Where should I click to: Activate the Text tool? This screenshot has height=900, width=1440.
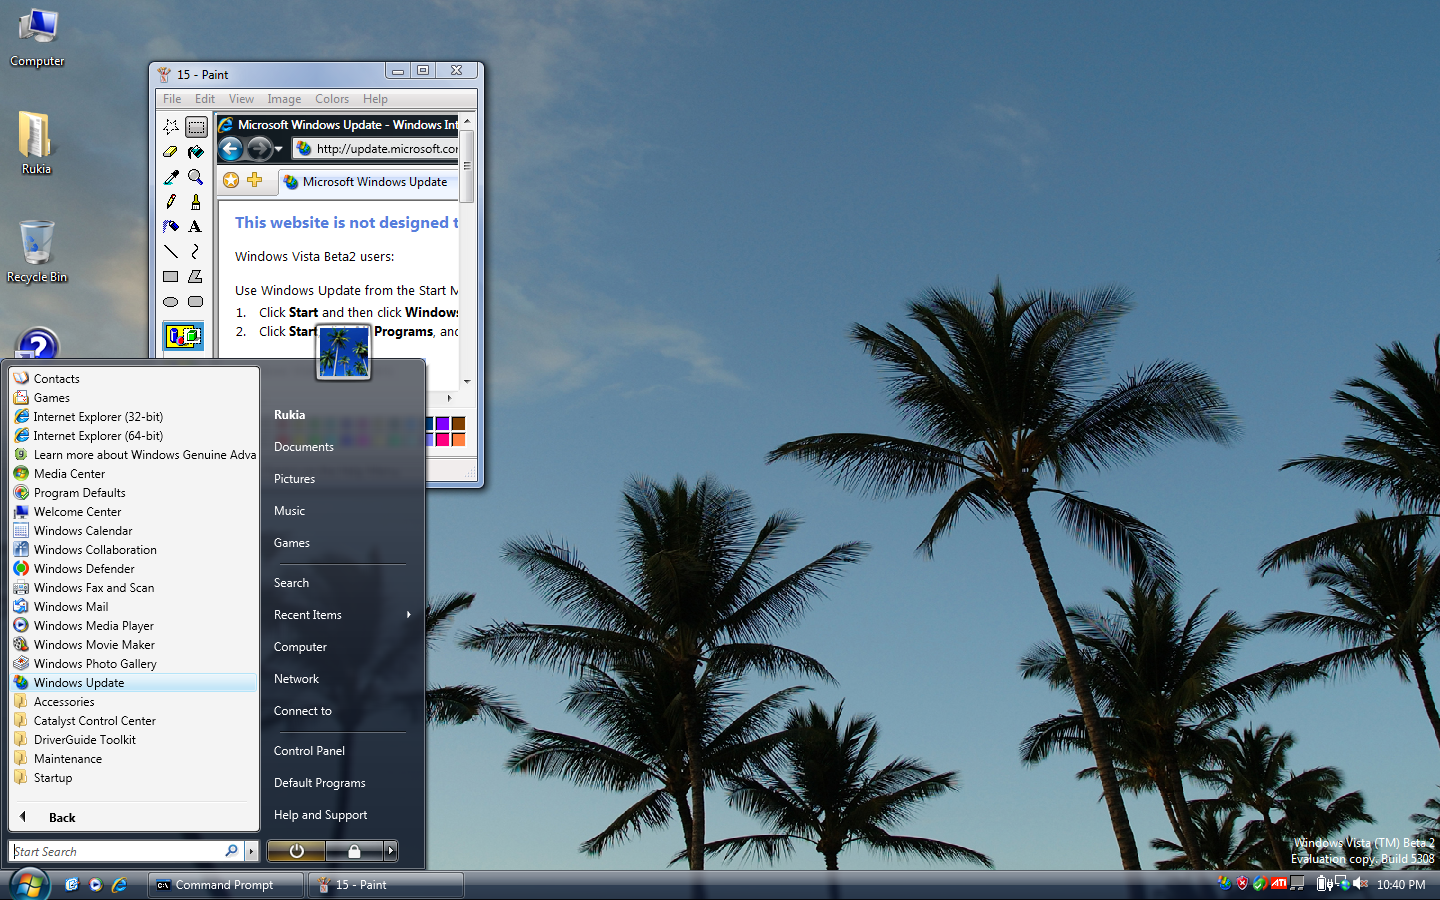(x=196, y=227)
